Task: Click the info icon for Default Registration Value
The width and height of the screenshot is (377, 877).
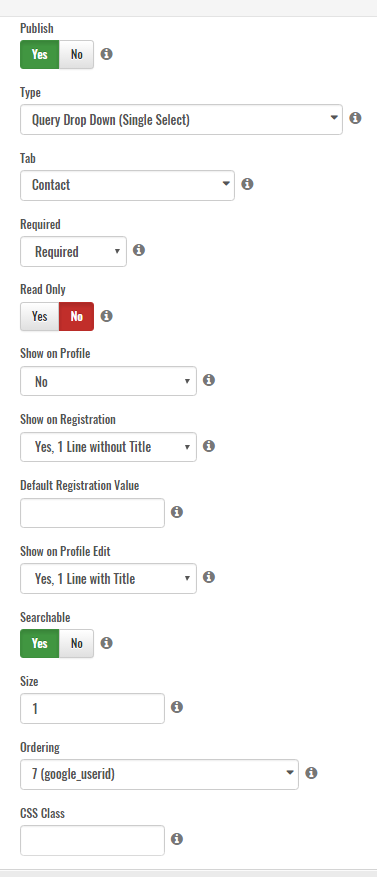Action: click(x=177, y=512)
